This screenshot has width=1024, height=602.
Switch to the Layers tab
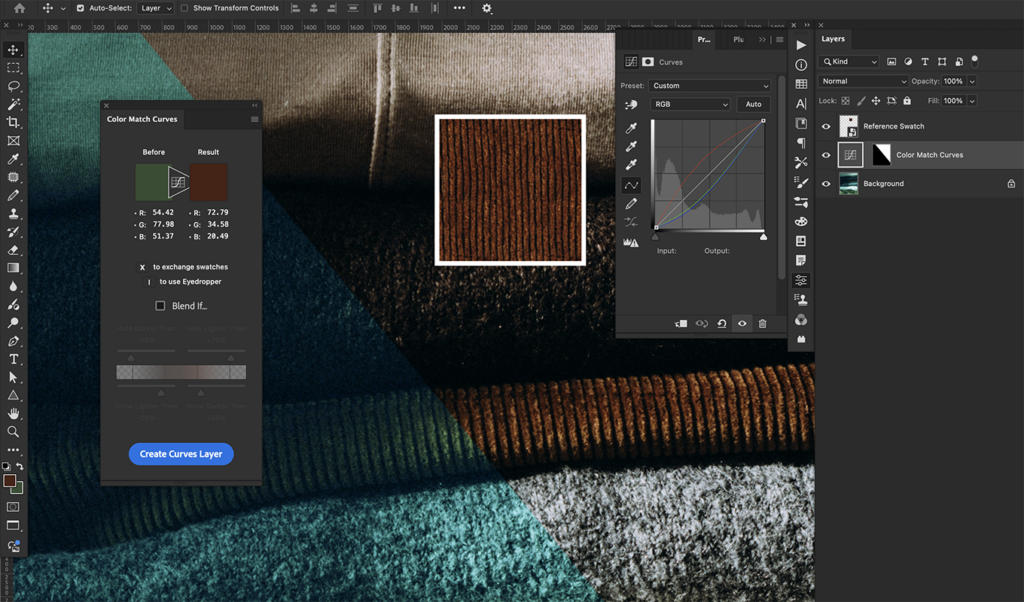(833, 39)
